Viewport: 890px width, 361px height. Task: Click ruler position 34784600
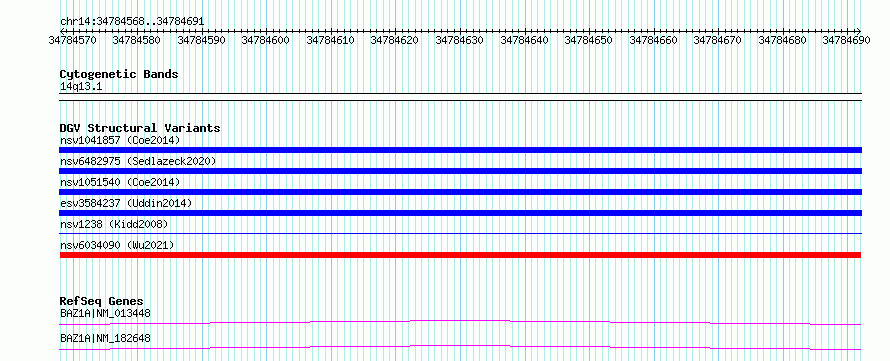[x=266, y=40]
